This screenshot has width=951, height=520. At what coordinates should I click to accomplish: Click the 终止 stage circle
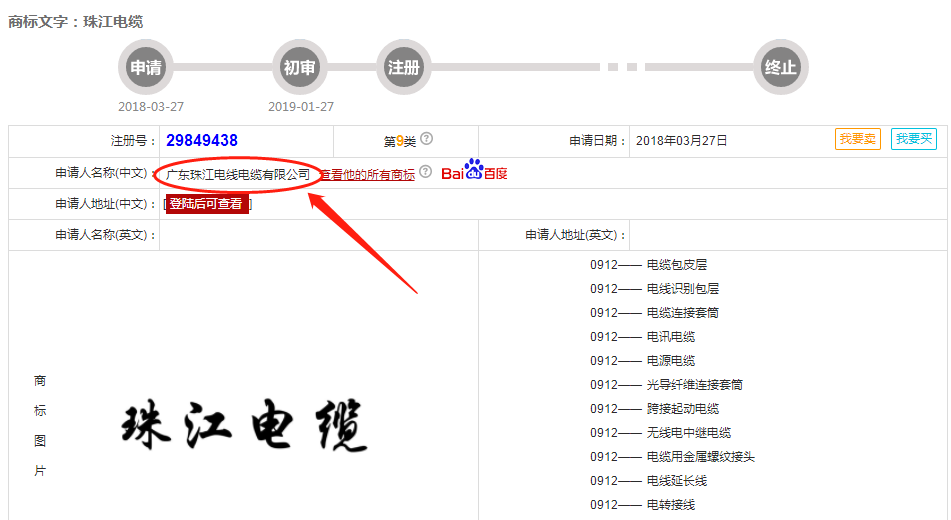[780, 68]
